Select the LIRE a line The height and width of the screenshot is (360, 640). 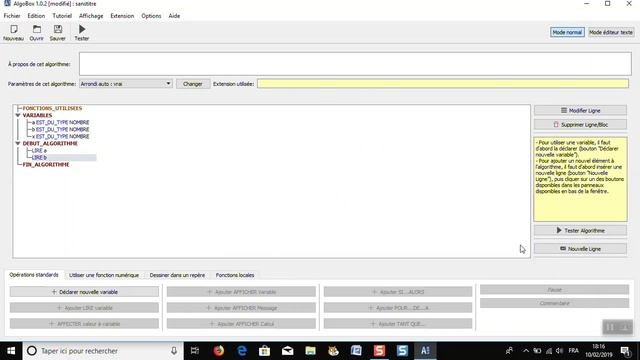39,151
